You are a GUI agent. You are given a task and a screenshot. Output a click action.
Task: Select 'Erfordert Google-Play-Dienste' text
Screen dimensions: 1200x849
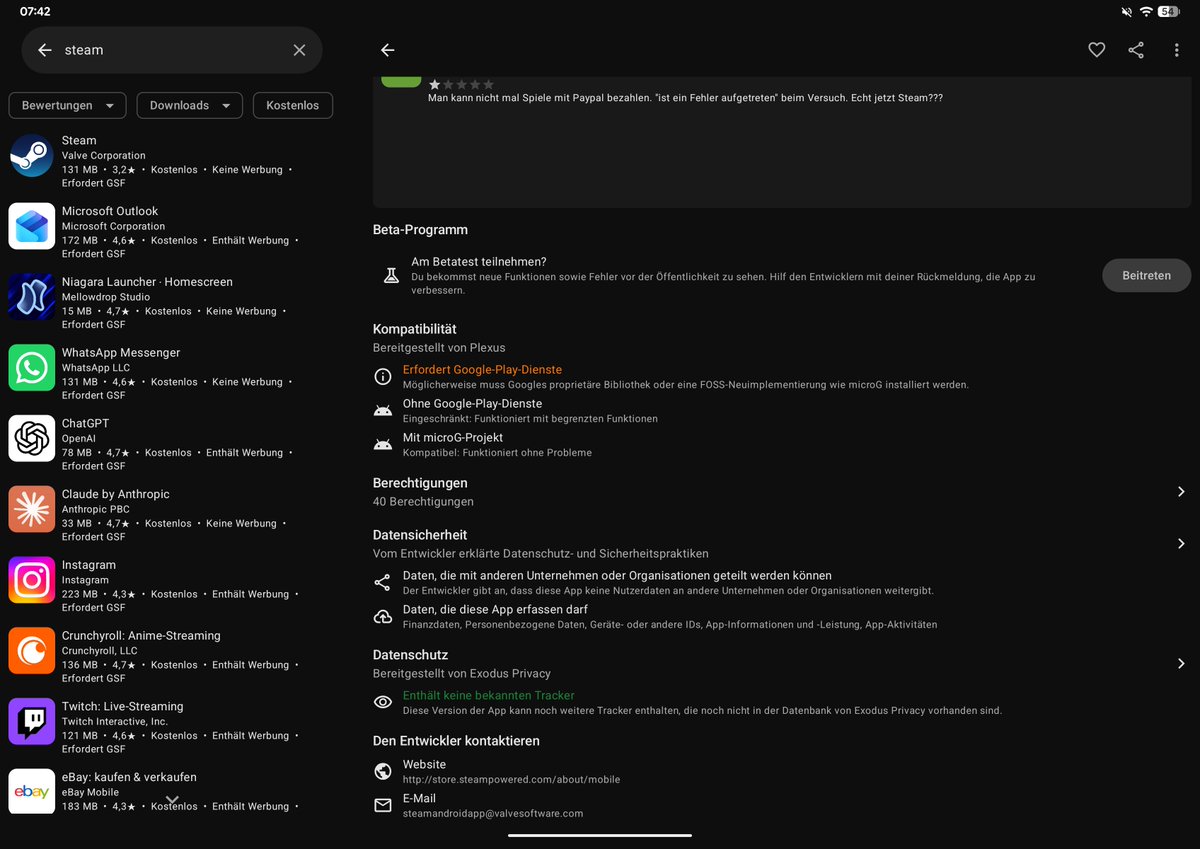pos(482,370)
